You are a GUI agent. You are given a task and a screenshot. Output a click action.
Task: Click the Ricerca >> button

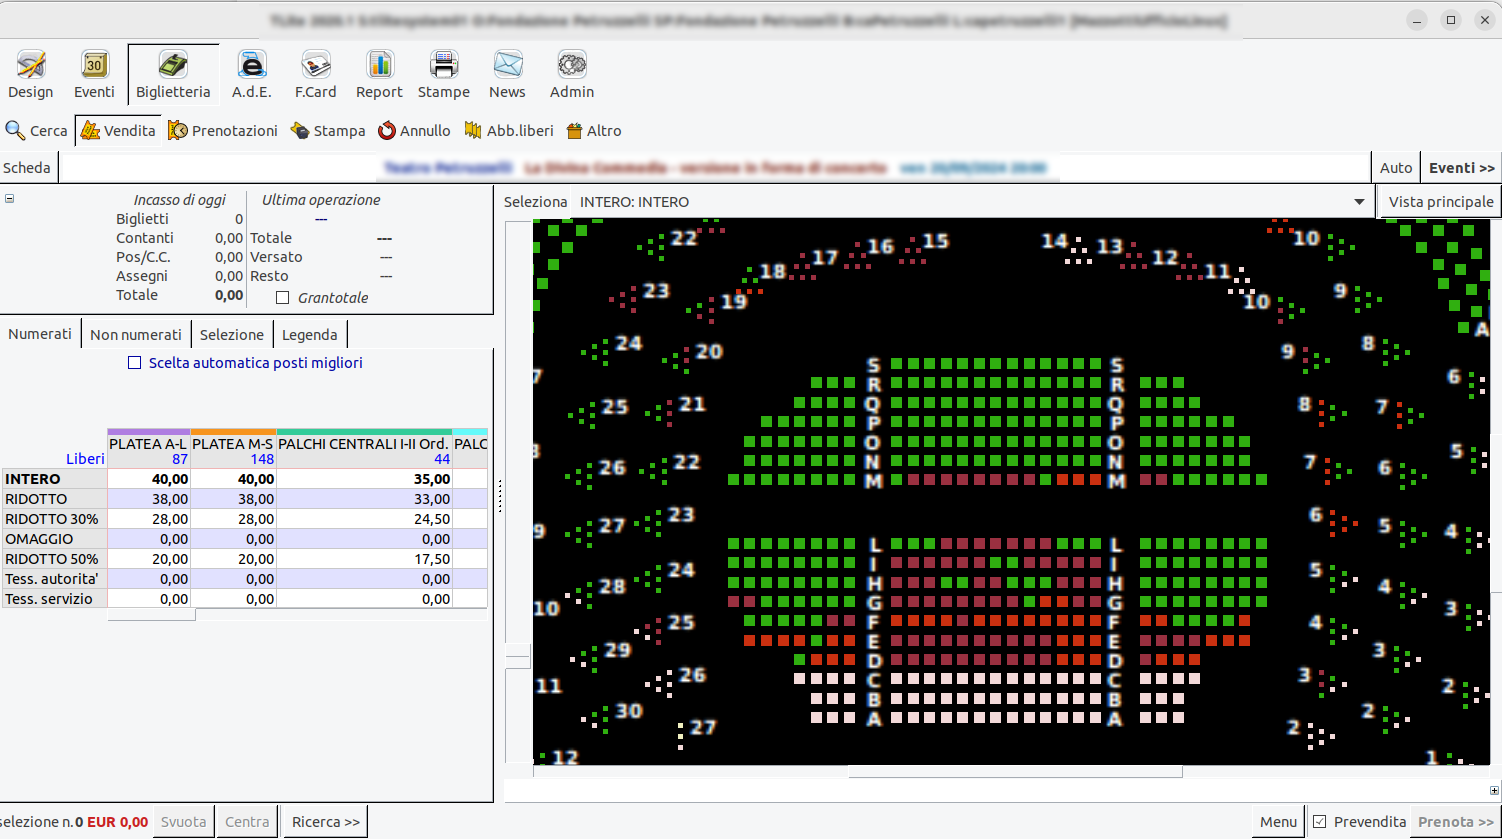click(326, 822)
